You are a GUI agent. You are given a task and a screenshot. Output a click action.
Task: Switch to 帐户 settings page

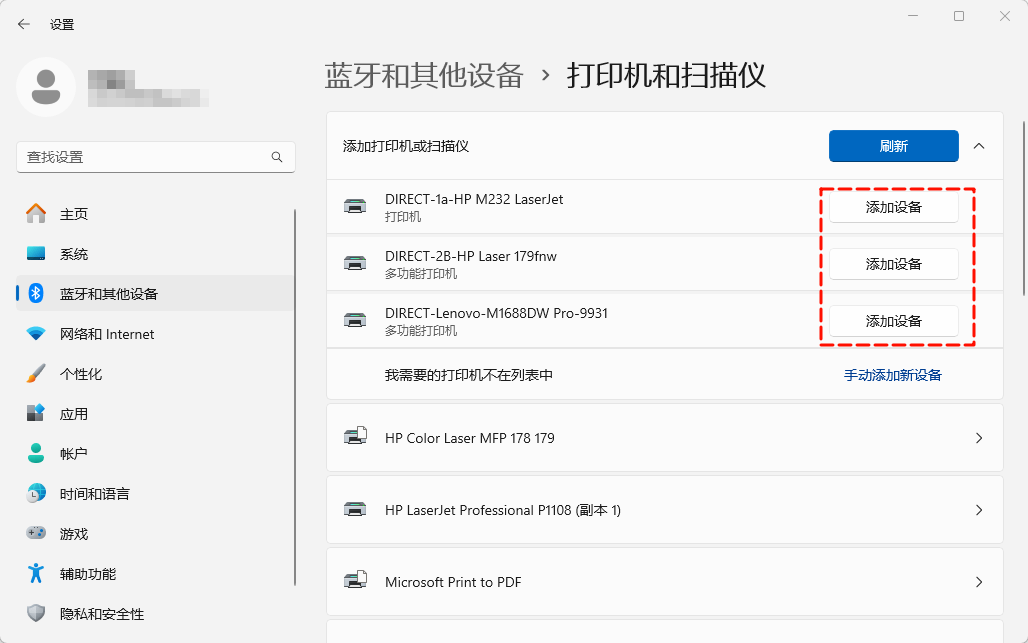[74, 454]
